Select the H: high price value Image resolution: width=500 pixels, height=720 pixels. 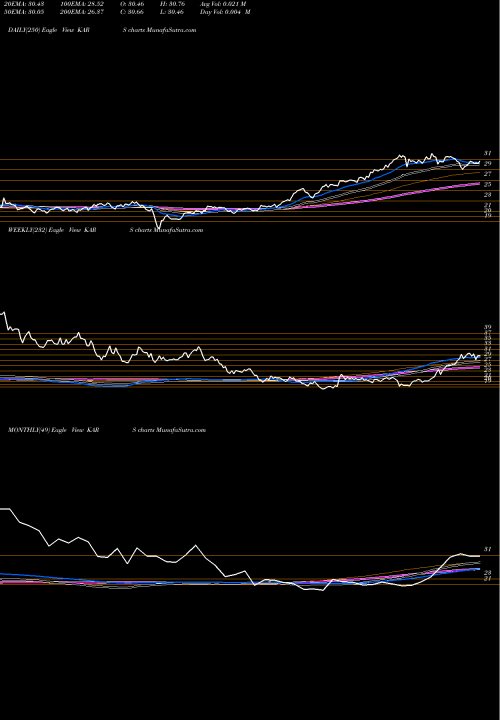(173, 4)
